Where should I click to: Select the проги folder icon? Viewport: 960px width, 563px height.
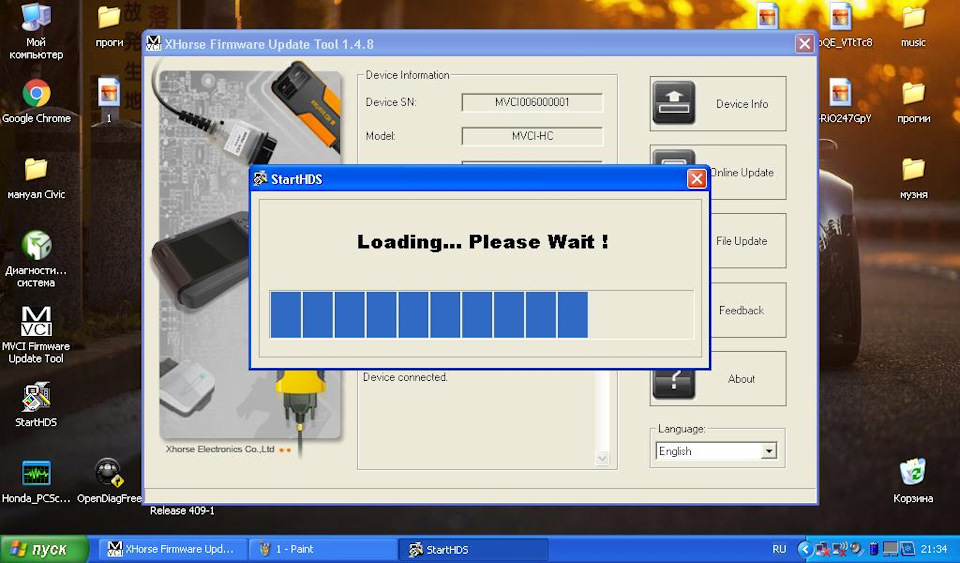[109, 28]
